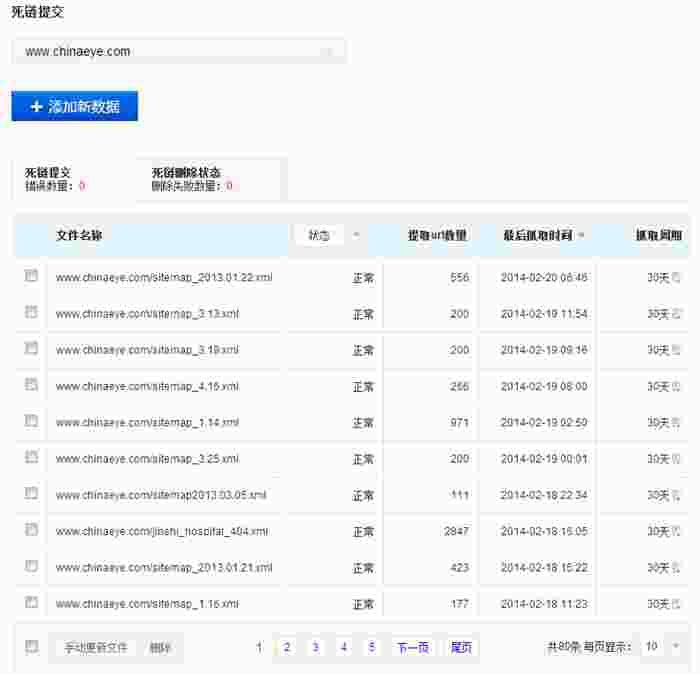Click edit icon next to 30天 for jibshi_hospital_404.xml
Viewport: 700px width, 674px height.
point(676,532)
